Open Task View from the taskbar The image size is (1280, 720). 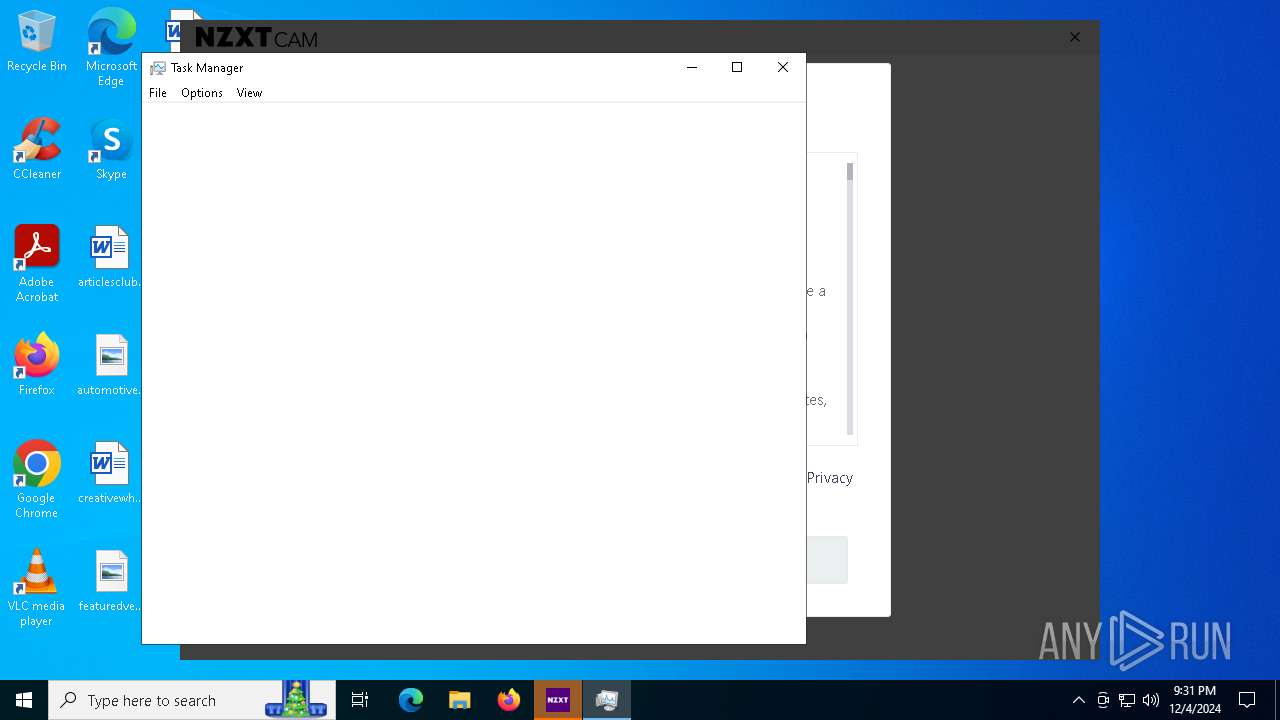[x=360, y=700]
